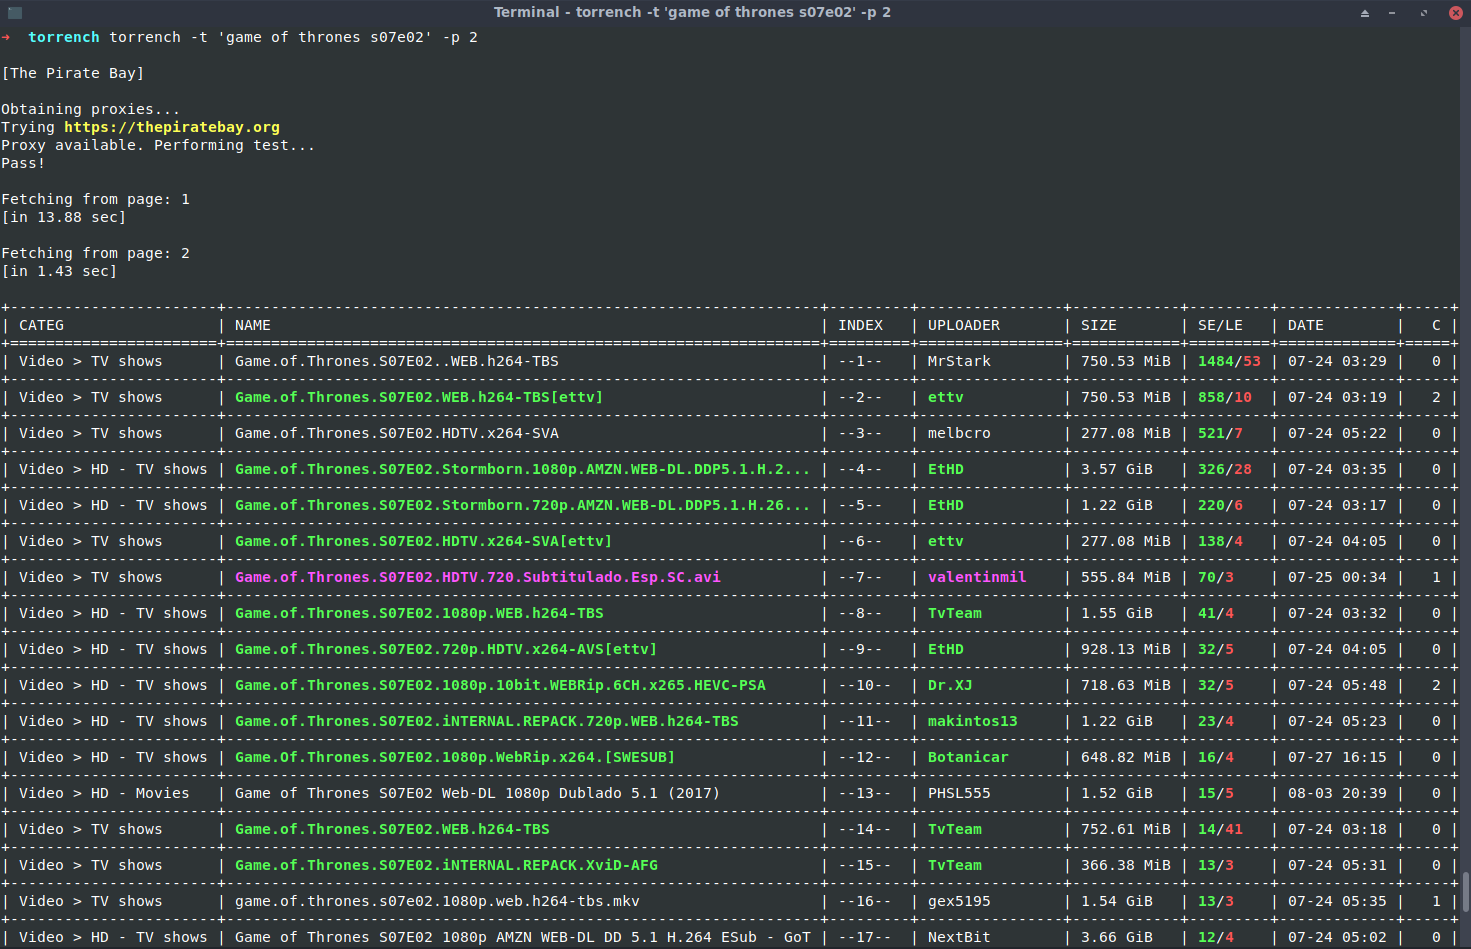Click the DATE column header

click(1306, 325)
